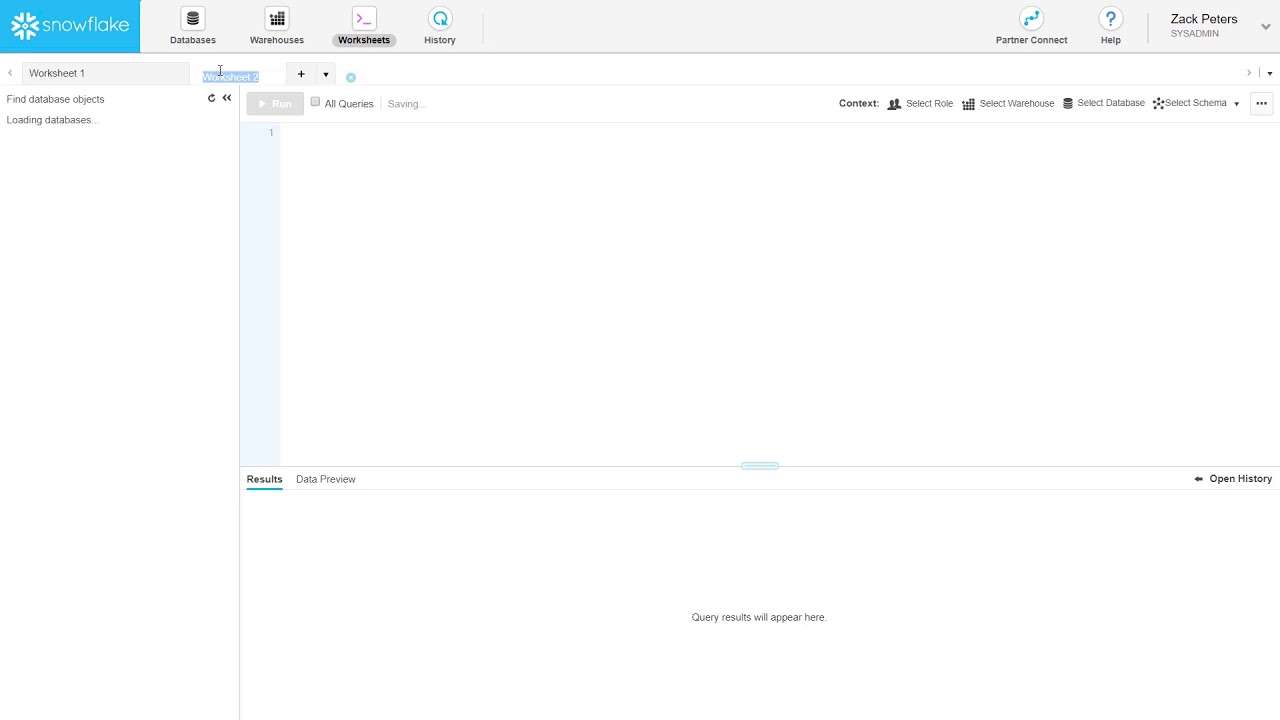1280x720 pixels.
Task: Open Partner Connect
Action: click(1031, 27)
